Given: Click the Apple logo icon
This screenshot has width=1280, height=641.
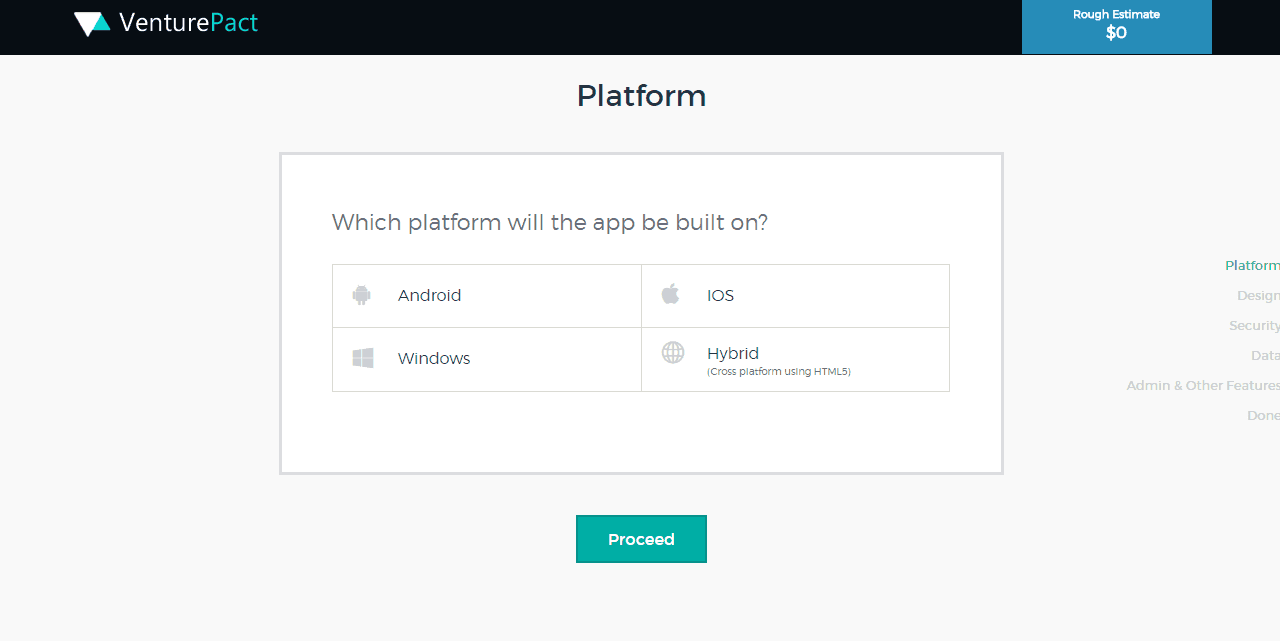Looking at the screenshot, I should 670,294.
